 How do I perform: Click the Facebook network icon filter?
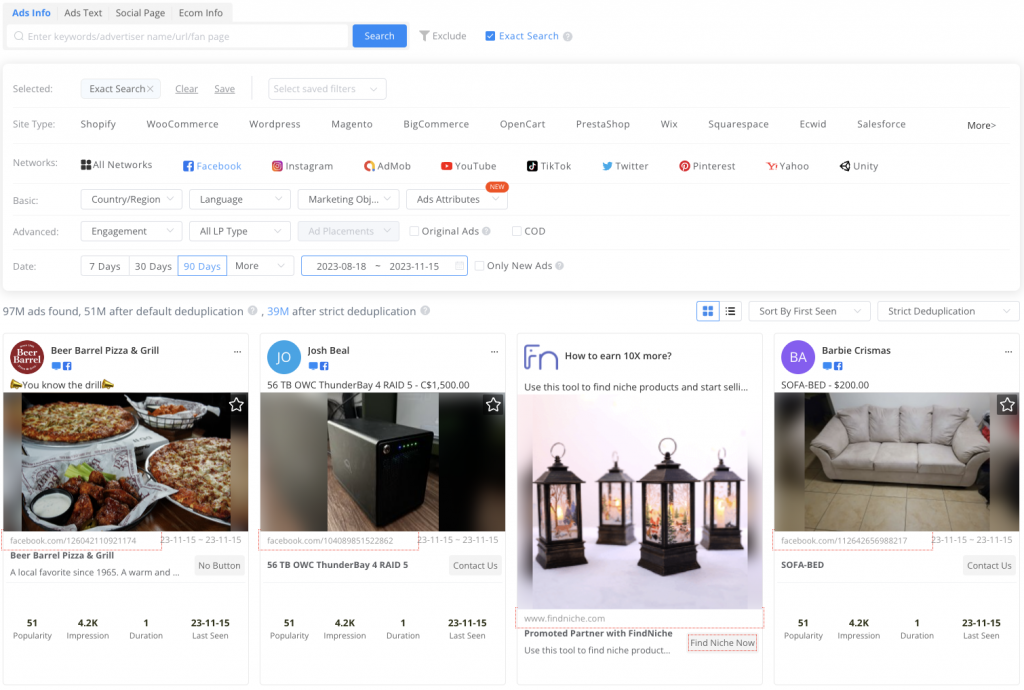[x=188, y=166]
